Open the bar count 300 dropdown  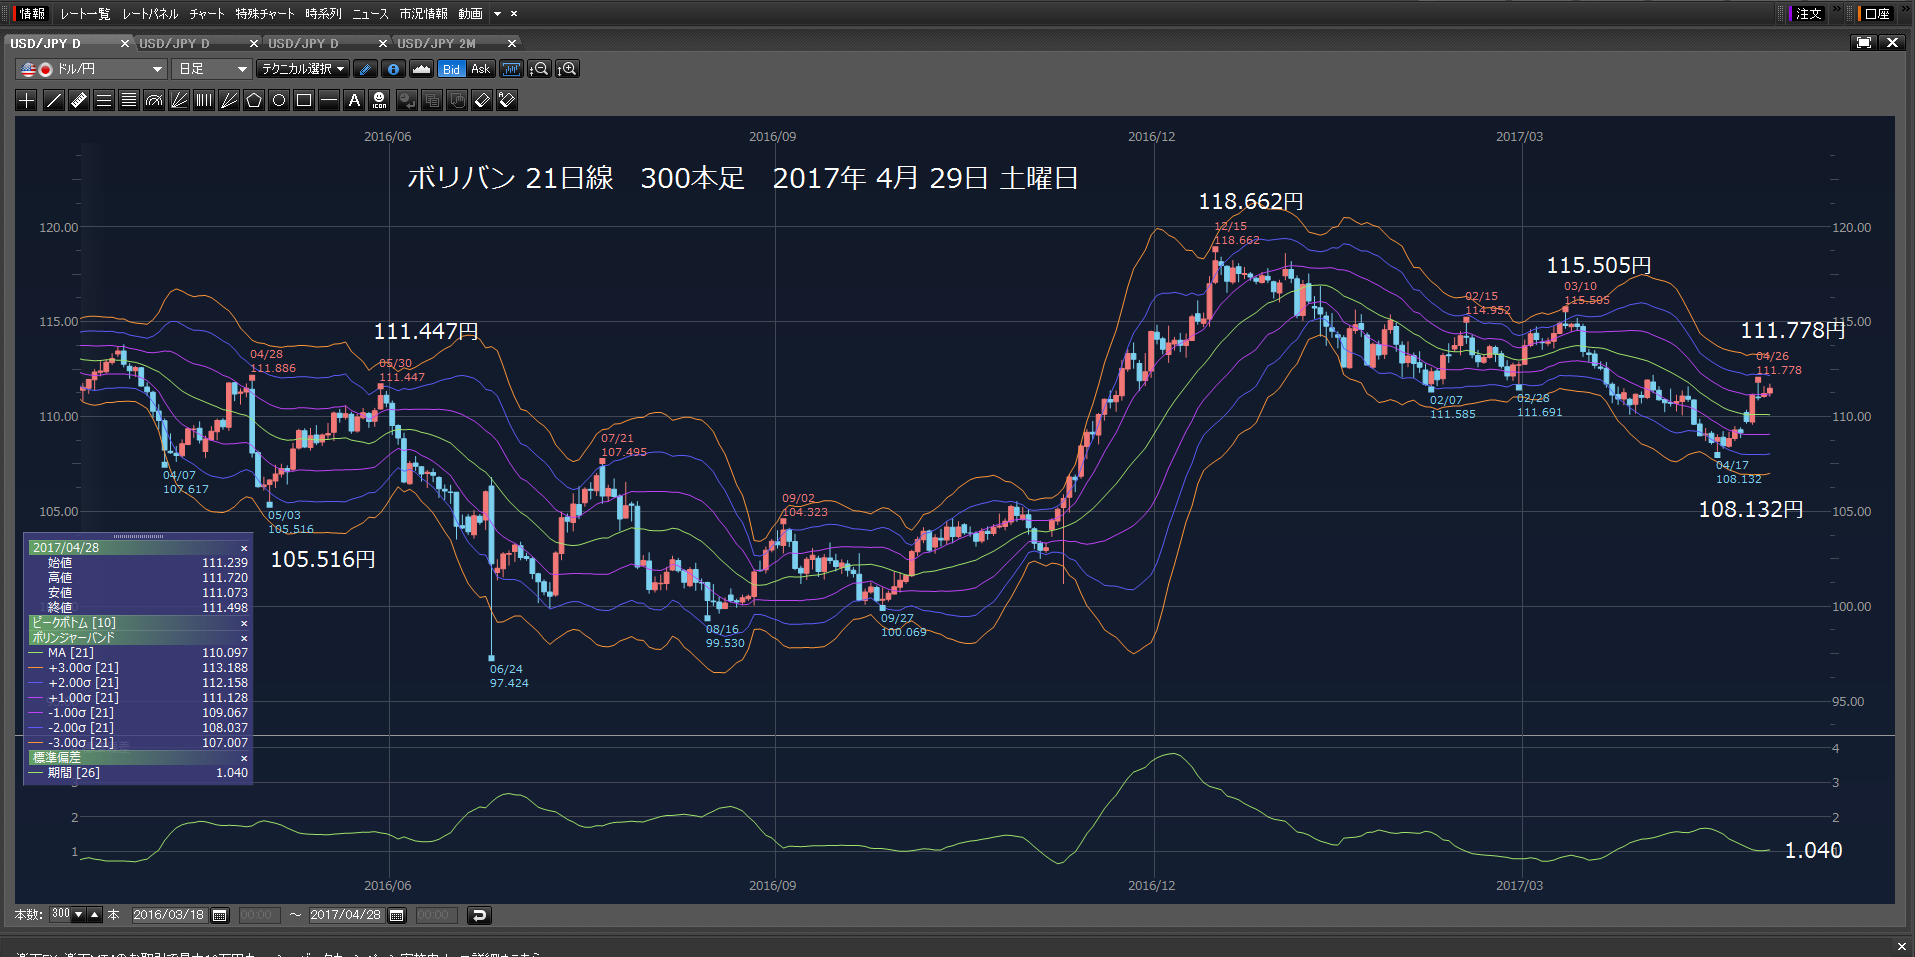79,914
